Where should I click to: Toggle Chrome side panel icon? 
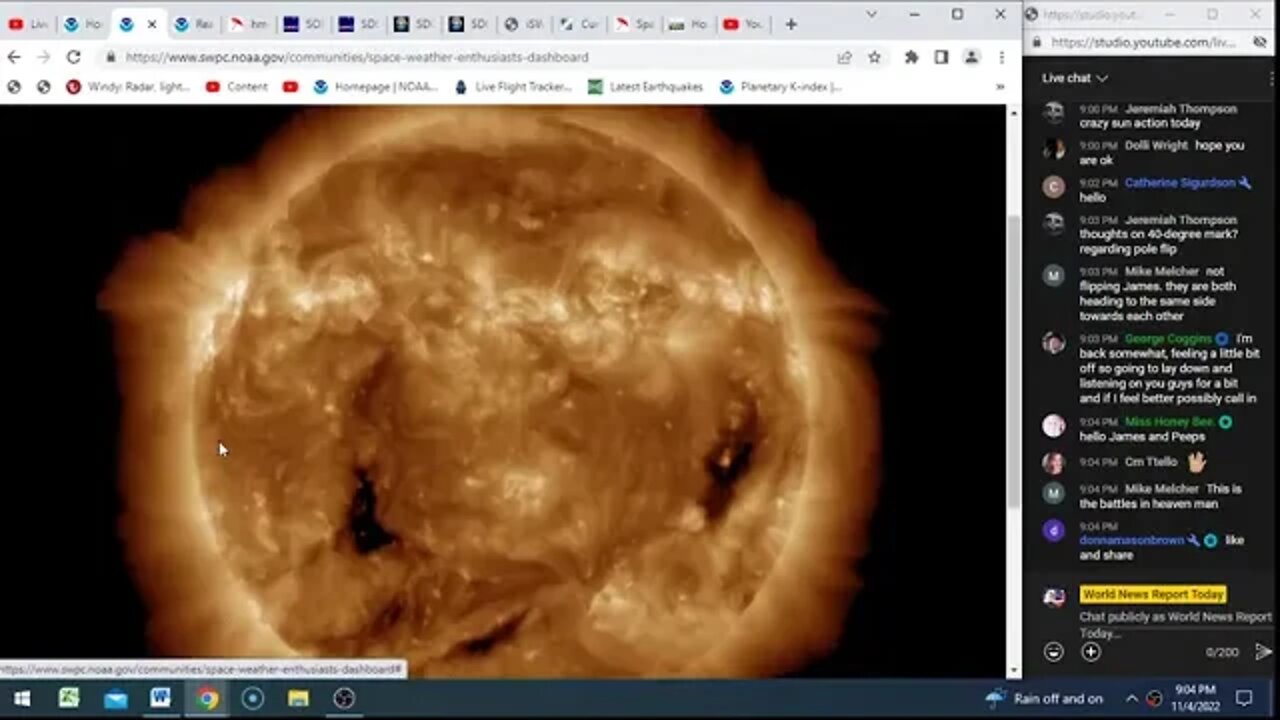pos(941,57)
